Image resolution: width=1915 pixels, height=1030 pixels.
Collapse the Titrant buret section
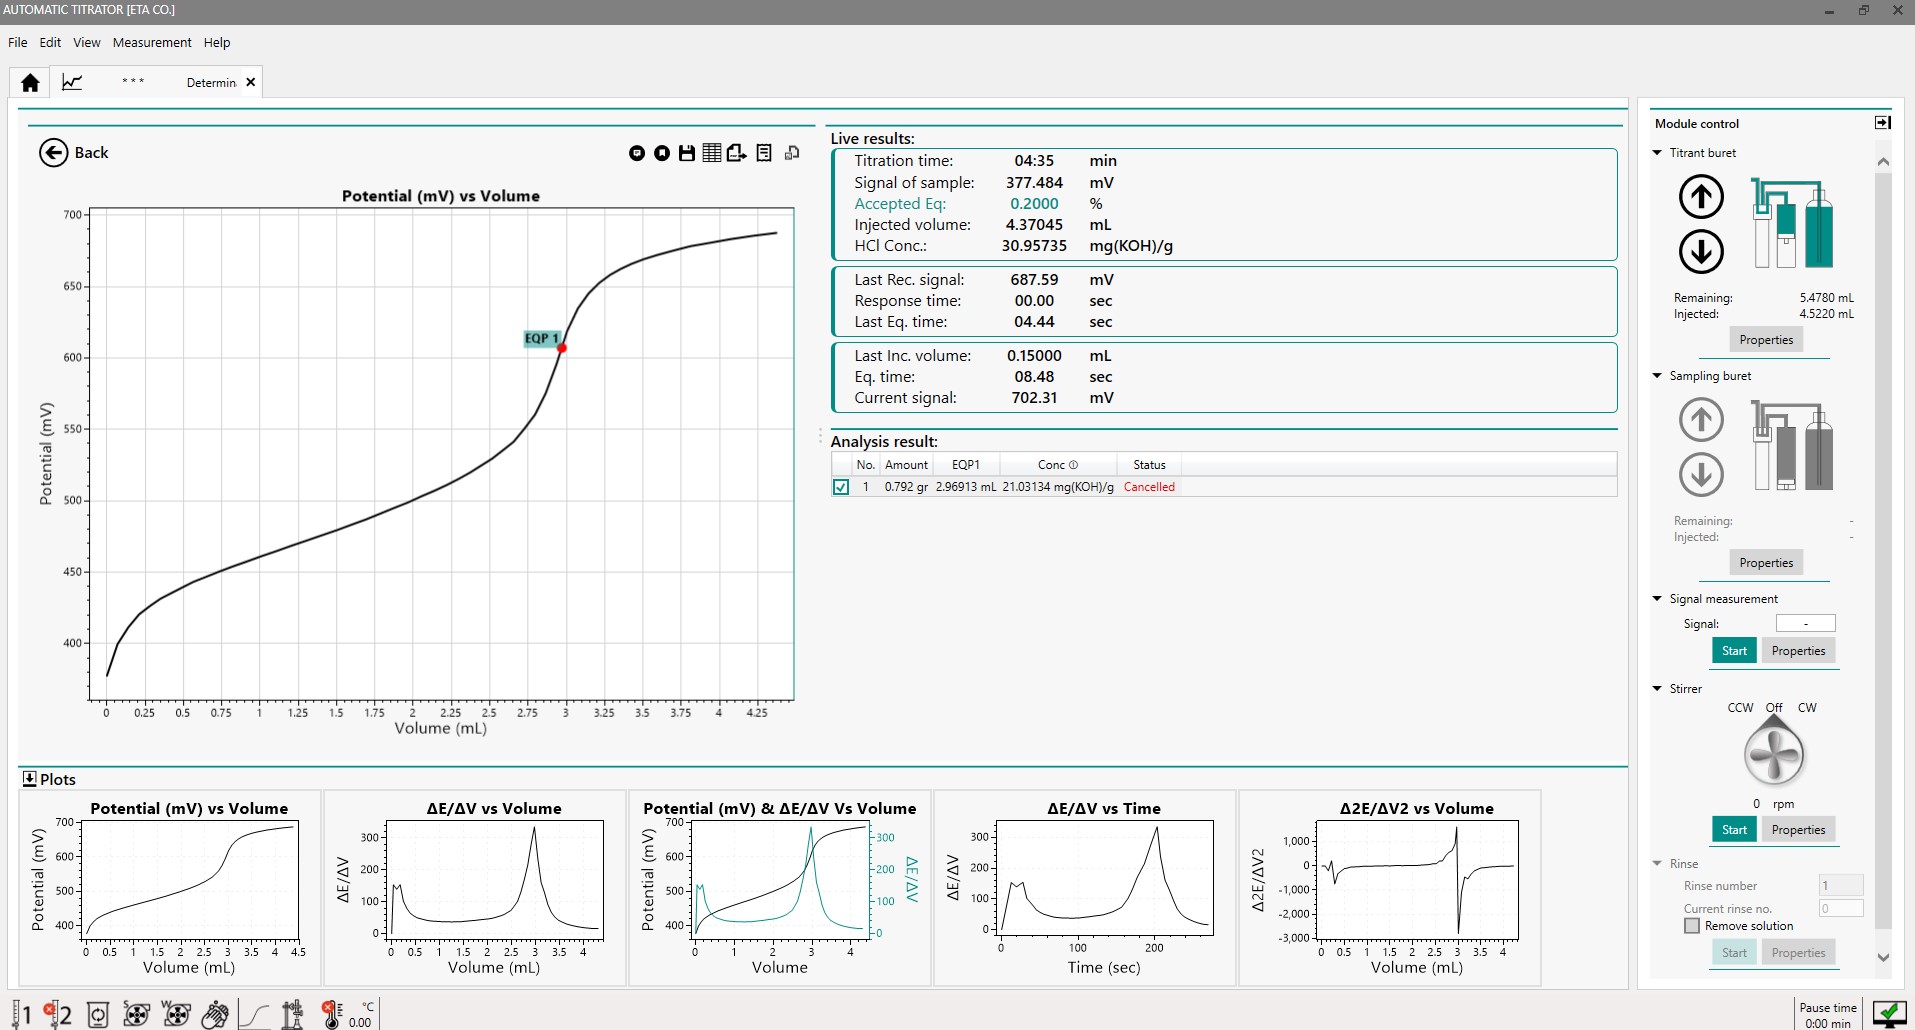click(1657, 153)
